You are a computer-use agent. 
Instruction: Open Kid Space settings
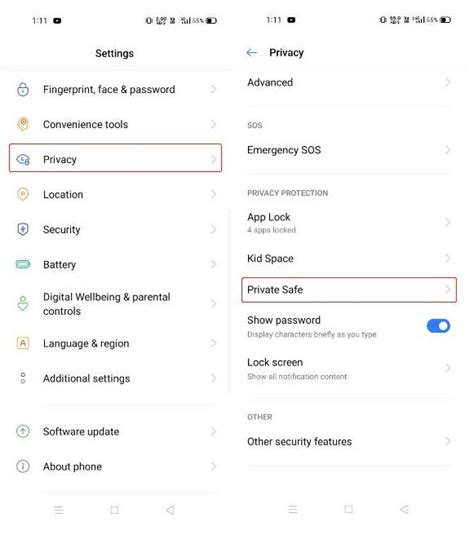coord(349,259)
